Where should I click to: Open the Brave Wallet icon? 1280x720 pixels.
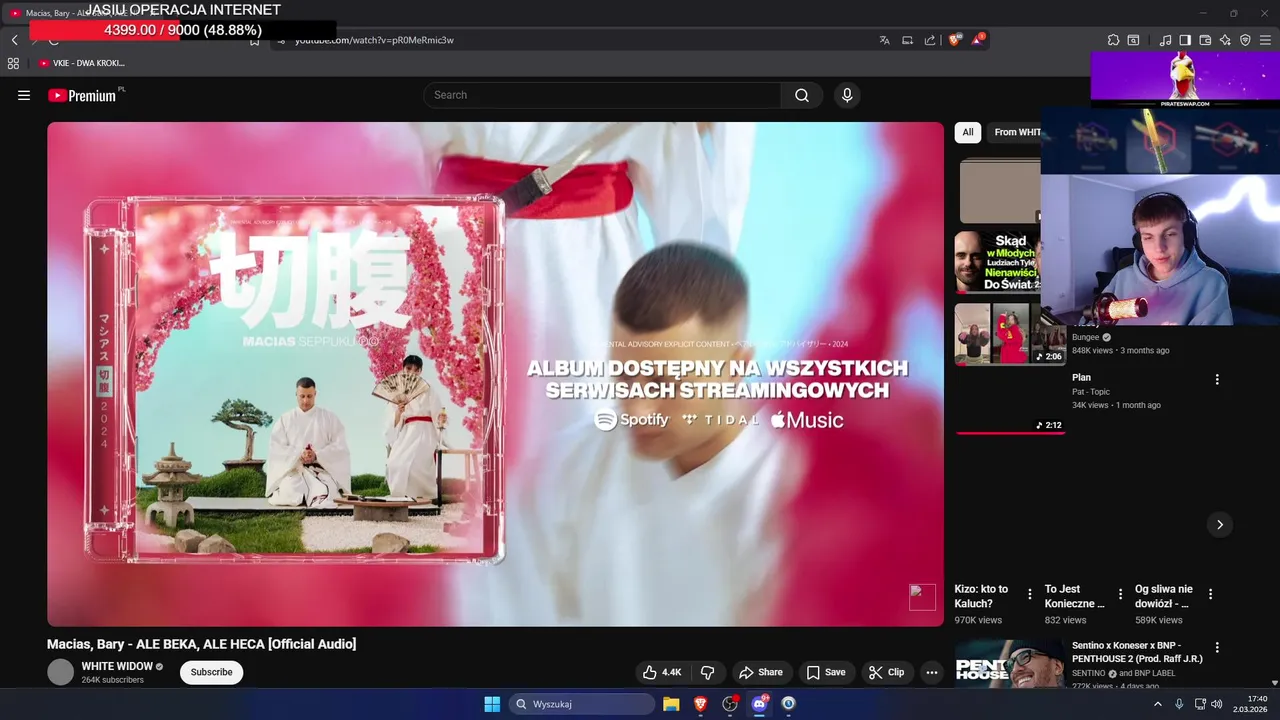click(1205, 40)
